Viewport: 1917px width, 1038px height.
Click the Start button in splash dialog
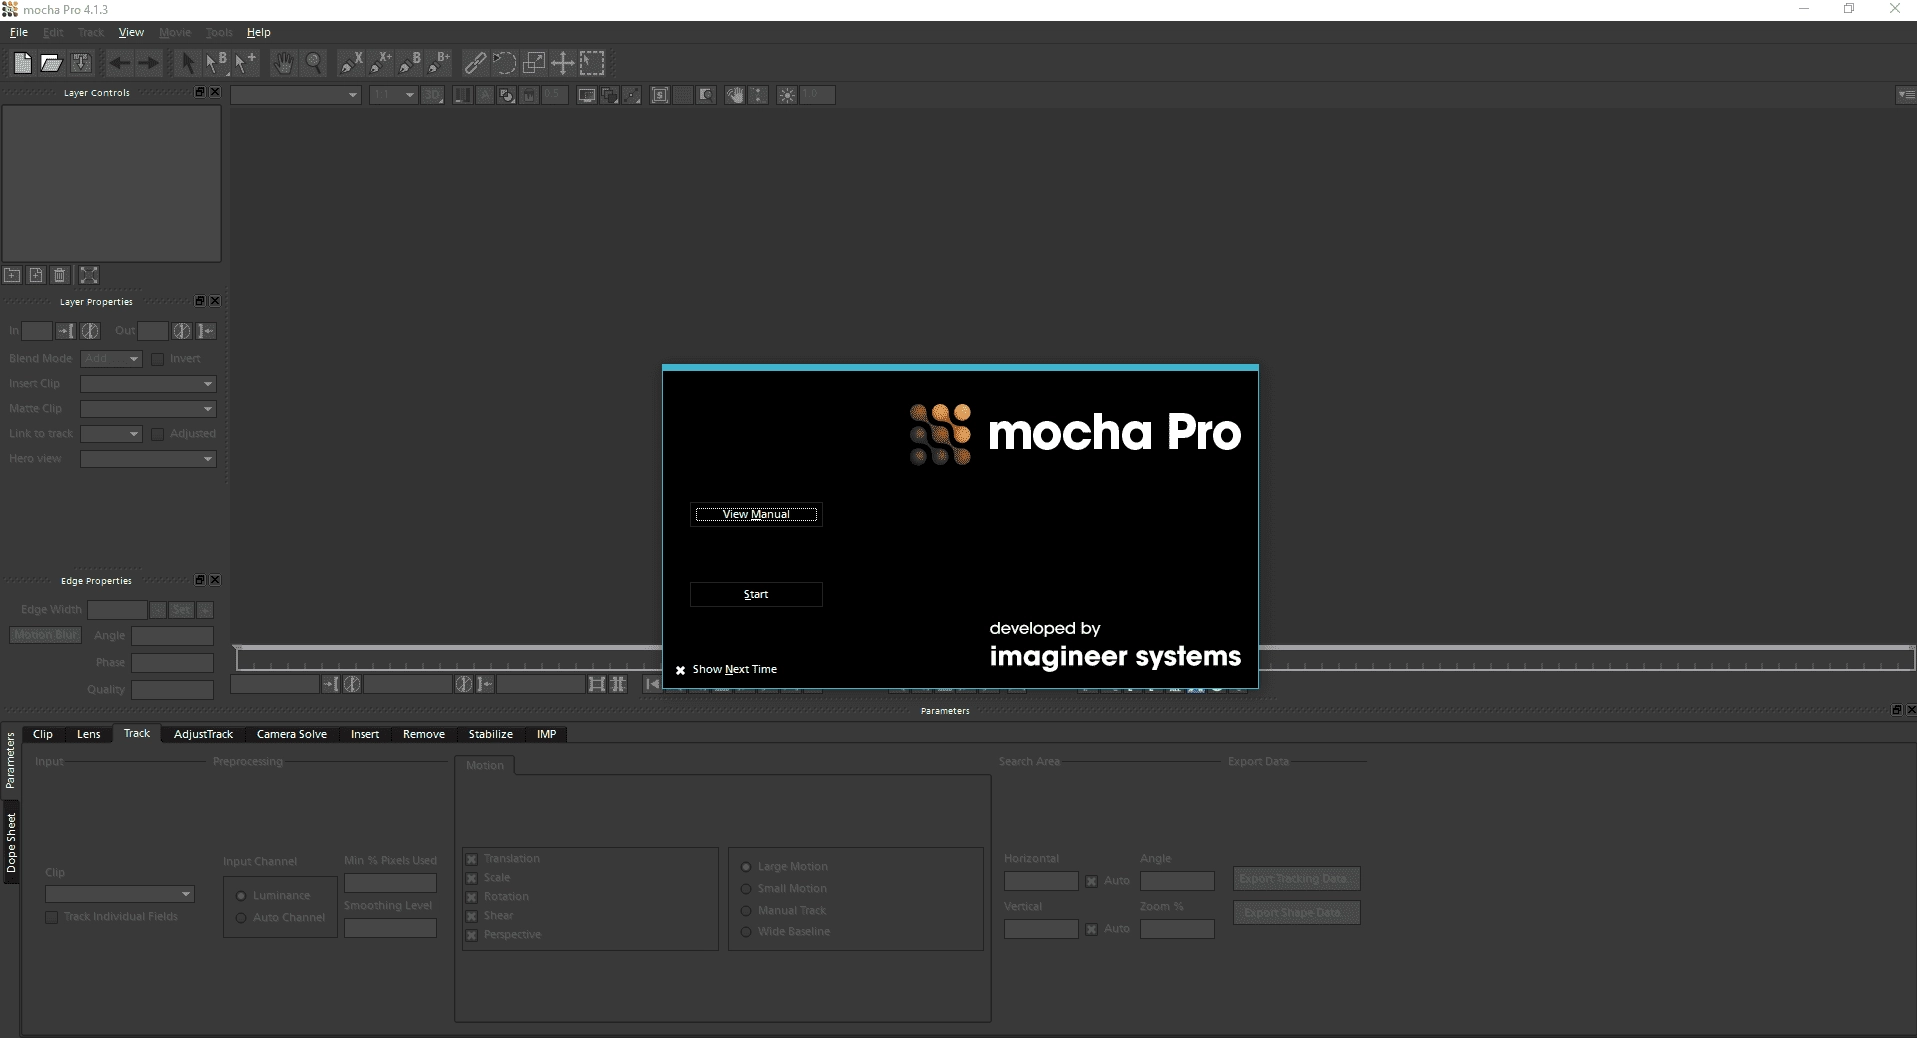[x=756, y=595]
